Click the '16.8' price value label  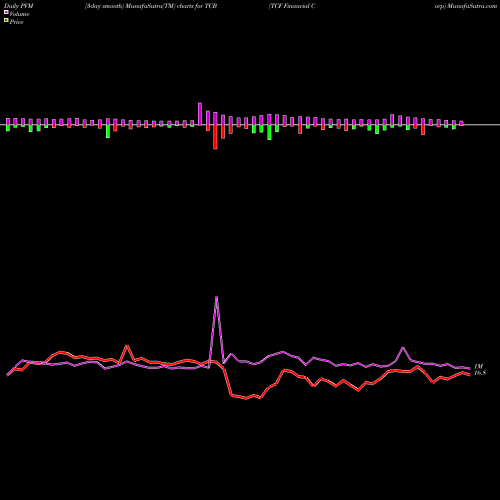click(x=480, y=373)
